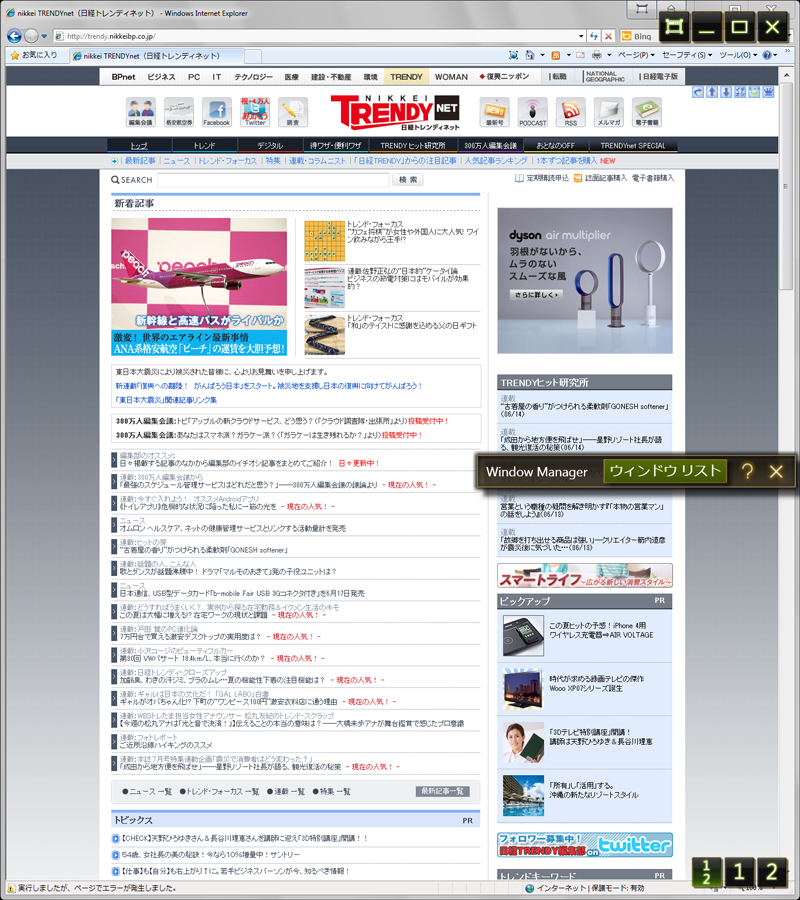The width and height of the screenshot is (800, 900).
Task: Click the 最新記事一覧 gray button
Action: pos(442,791)
